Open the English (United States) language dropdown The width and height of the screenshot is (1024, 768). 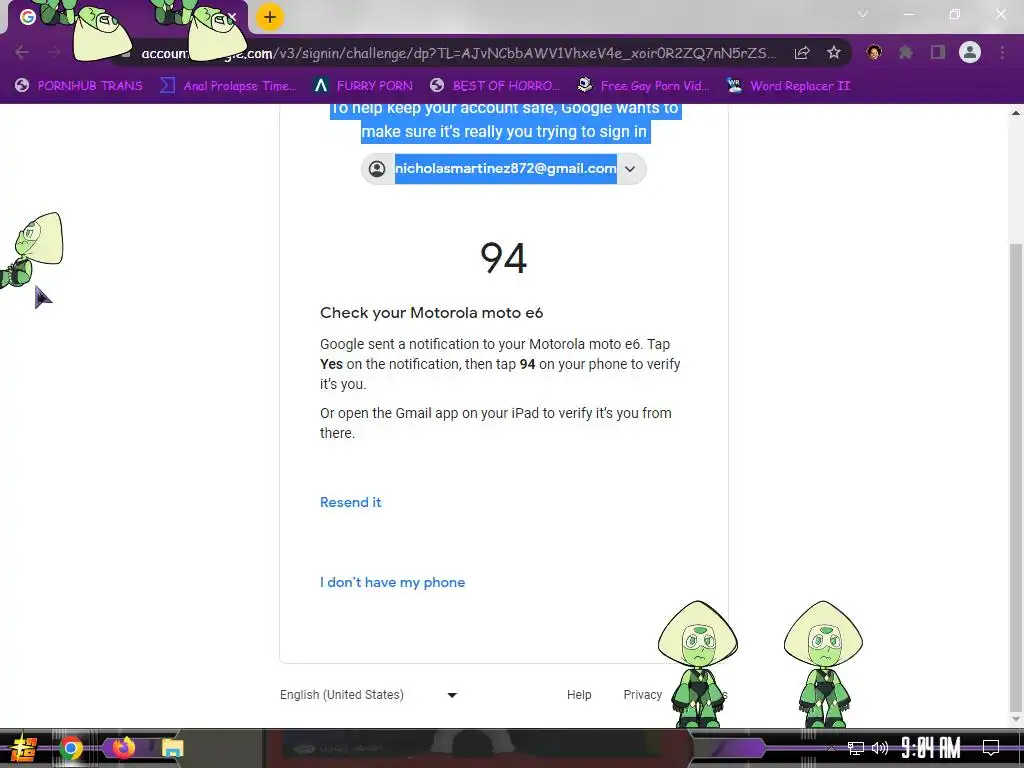(x=368, y=695)
